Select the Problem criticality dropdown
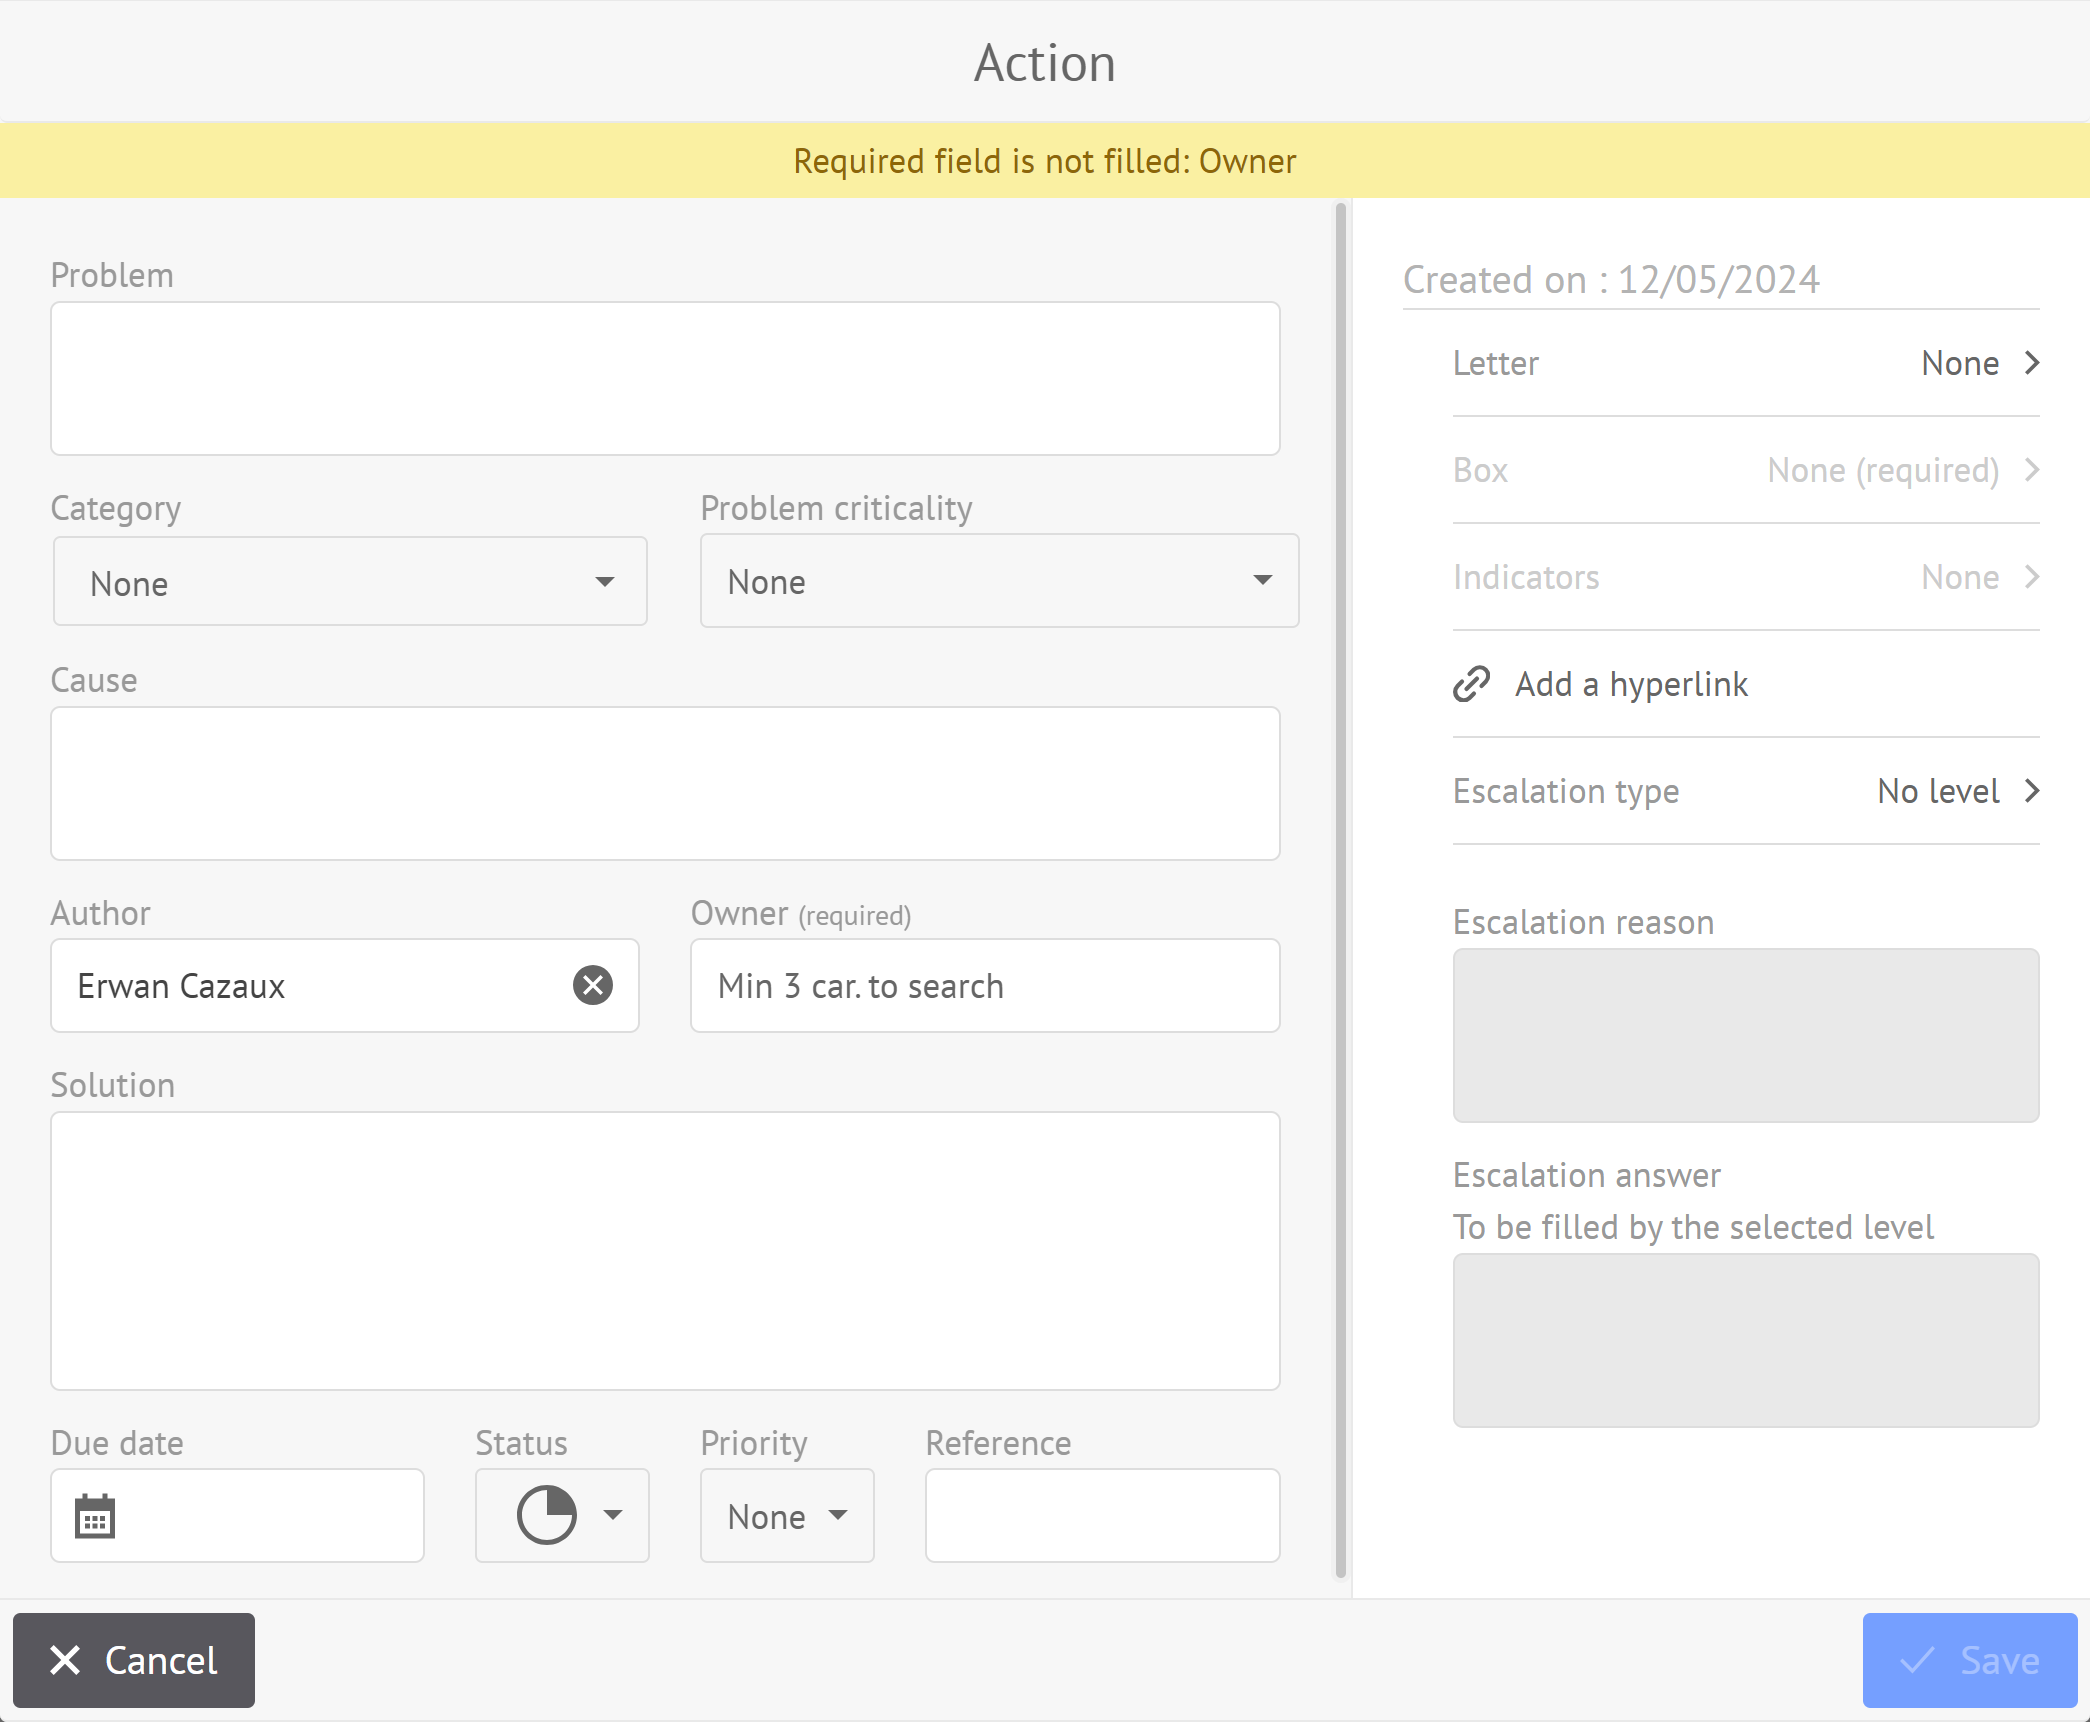The width and height of the screenshot is (2090, 1722). (x=998, y=582)
